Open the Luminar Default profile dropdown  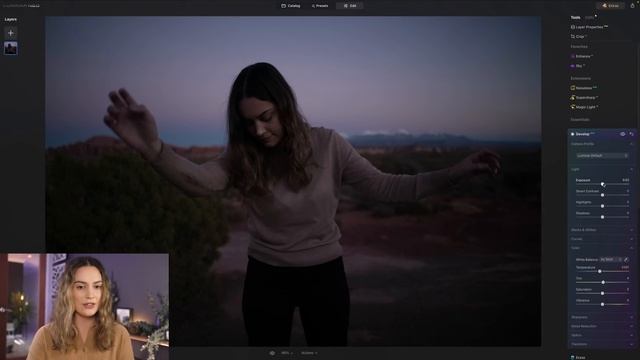602,156
